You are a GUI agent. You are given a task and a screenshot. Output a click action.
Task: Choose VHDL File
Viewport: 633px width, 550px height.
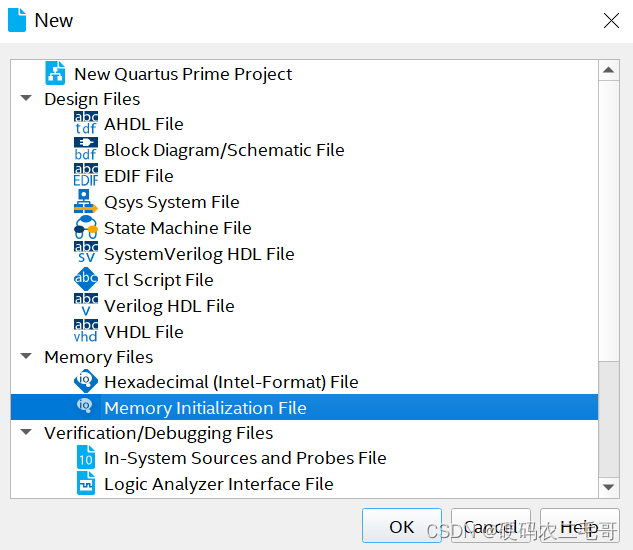pyautogui.click(x=144, y=332)
